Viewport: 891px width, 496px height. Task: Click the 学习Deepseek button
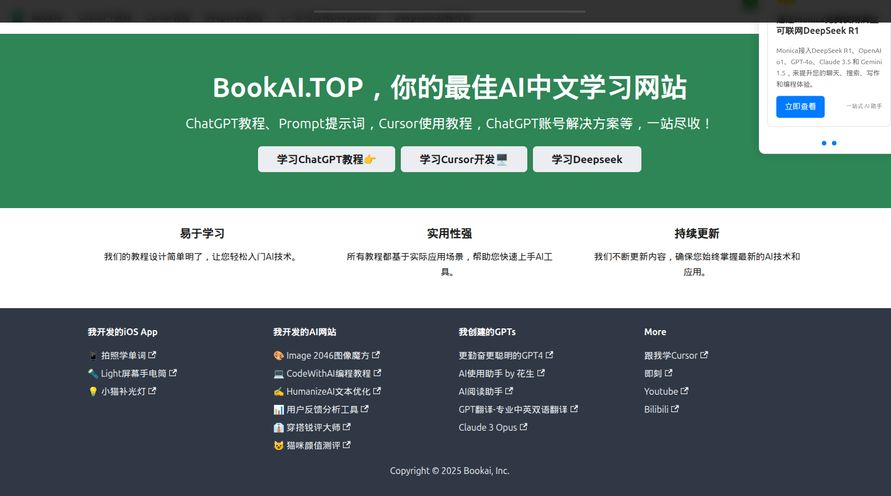[587, 159]
